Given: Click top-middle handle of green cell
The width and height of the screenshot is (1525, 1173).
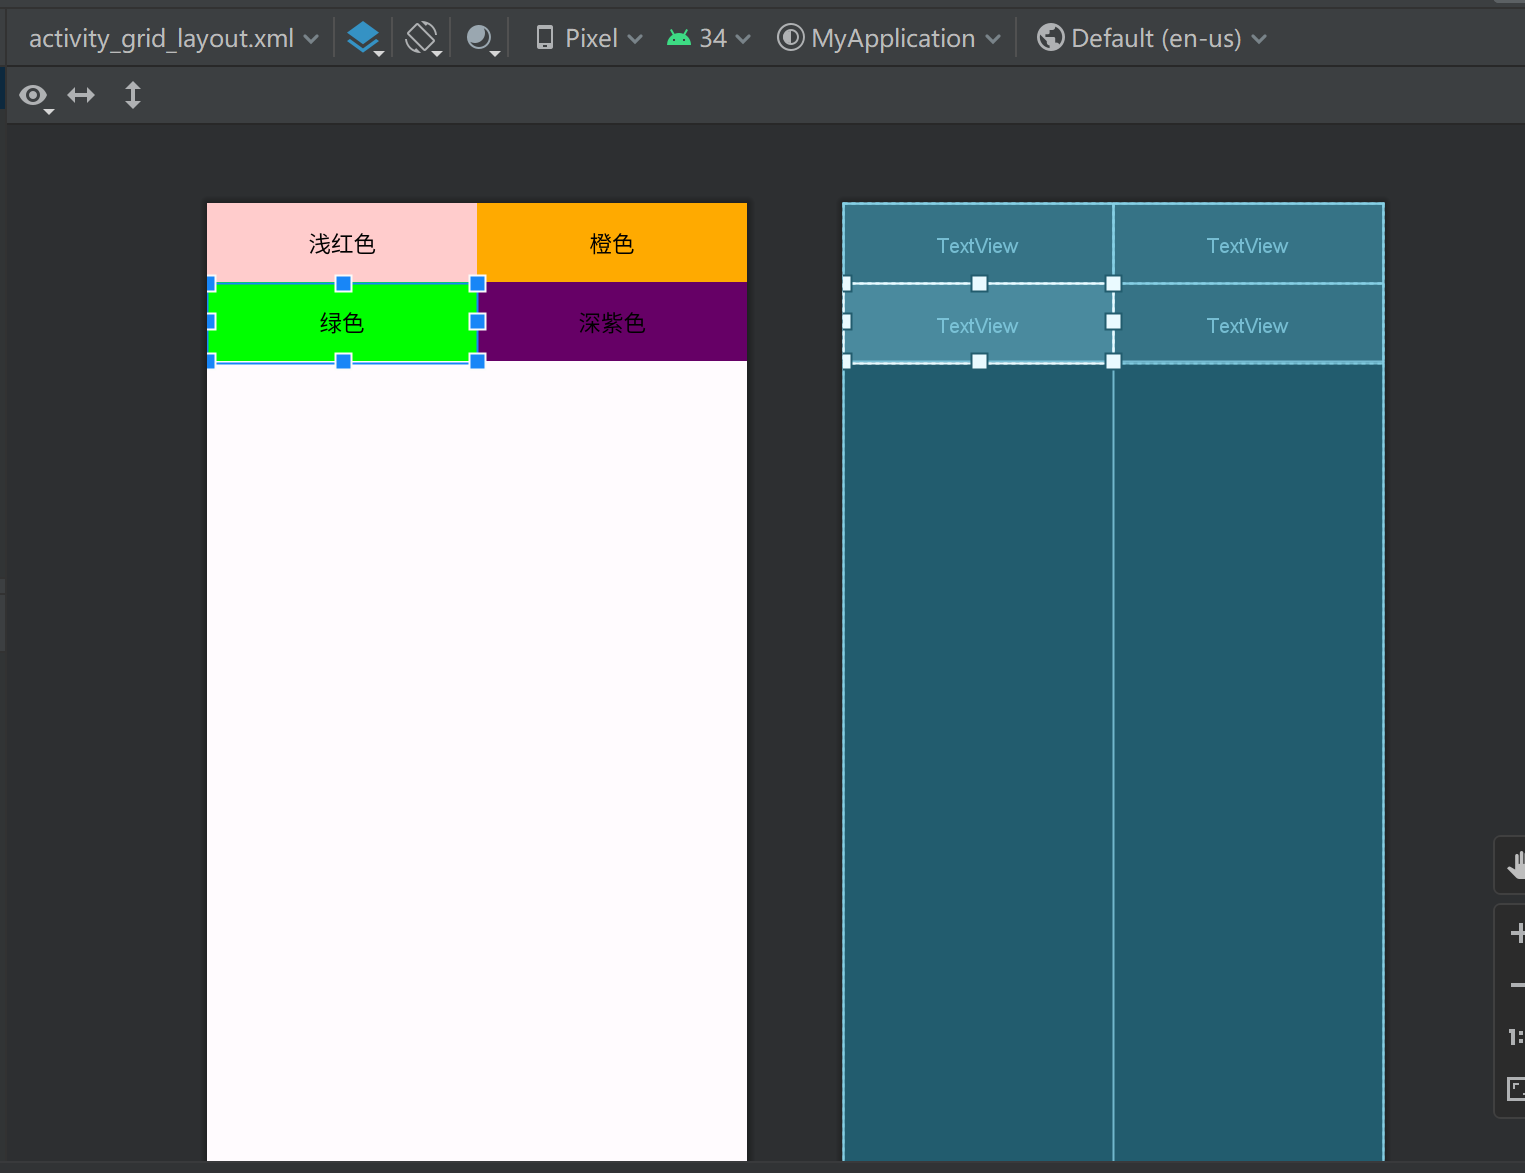Looking at the screenshot, I should point(343,284).
